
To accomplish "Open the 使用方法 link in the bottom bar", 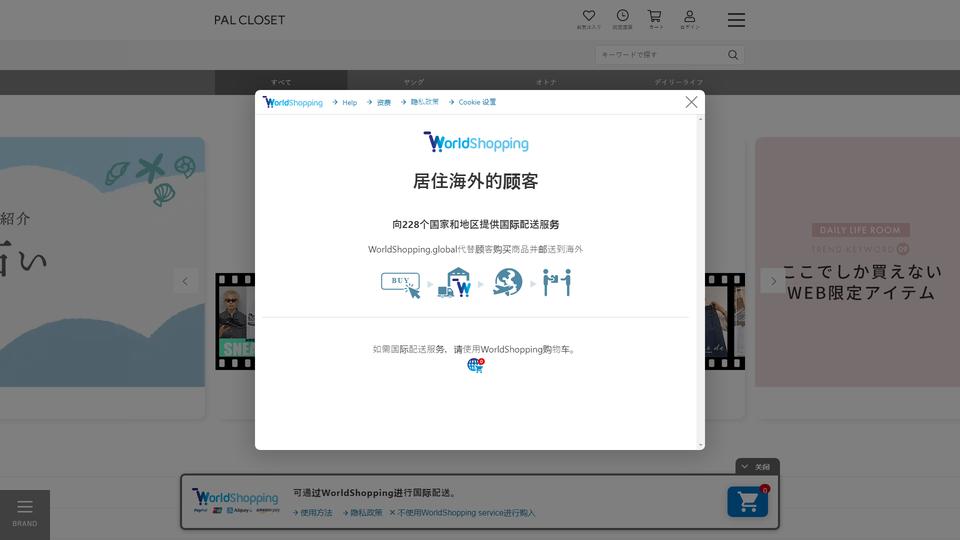I will (312, 512).
